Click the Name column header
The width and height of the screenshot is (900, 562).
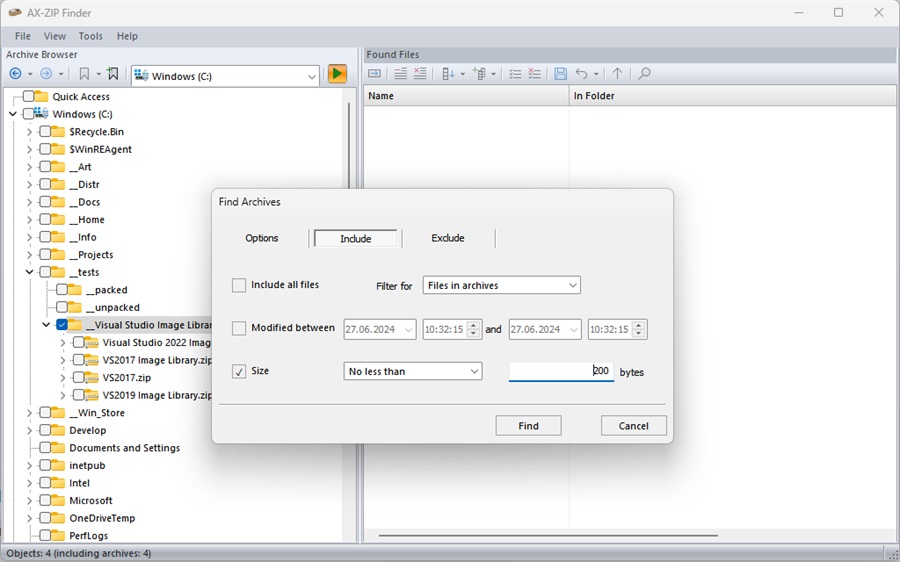466,96
